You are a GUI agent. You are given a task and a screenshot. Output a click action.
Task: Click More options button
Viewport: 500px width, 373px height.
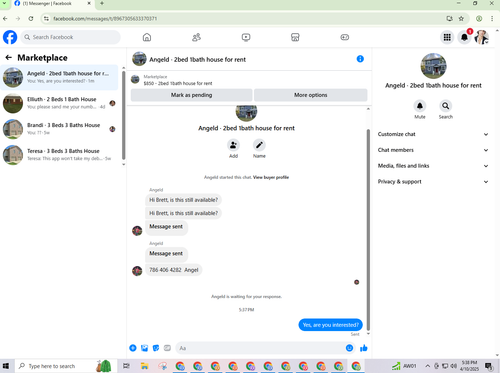(x=310, y=95)
